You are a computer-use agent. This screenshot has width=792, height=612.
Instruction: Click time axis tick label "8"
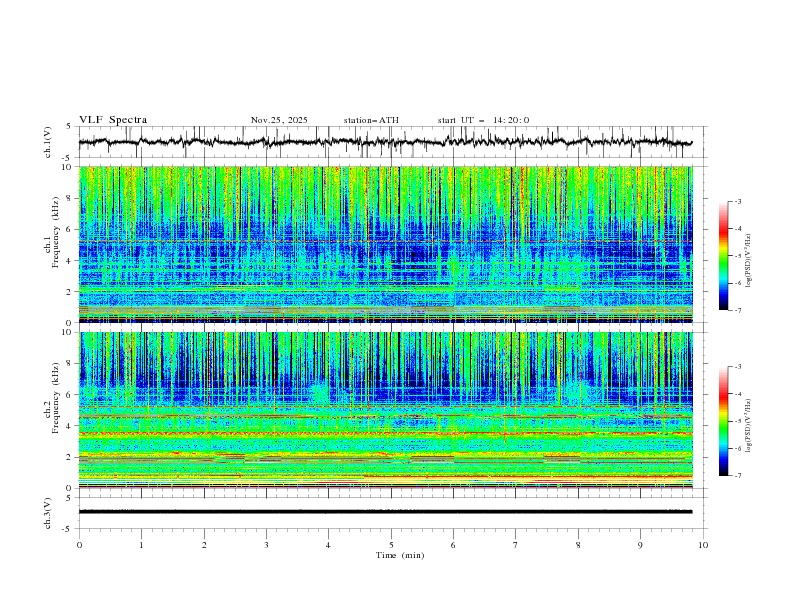(x=578, y=545)
